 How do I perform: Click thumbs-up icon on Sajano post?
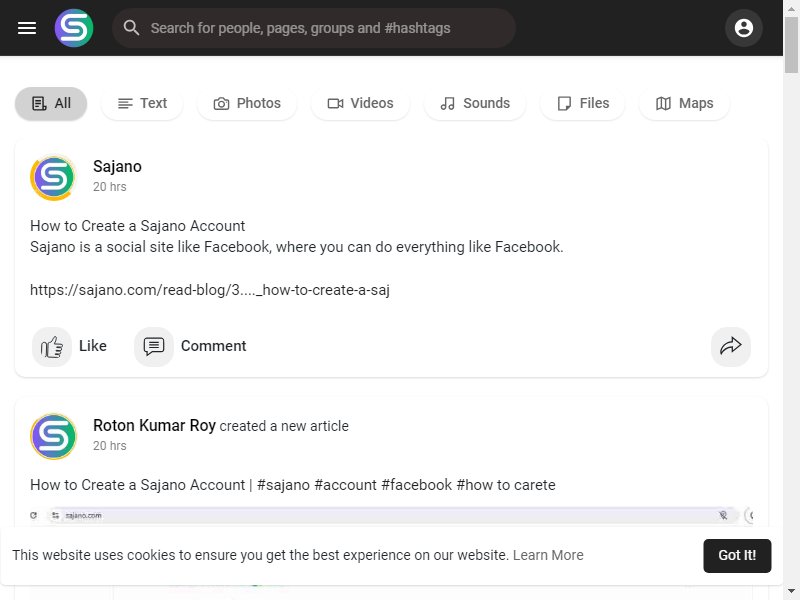click(52, 347)
